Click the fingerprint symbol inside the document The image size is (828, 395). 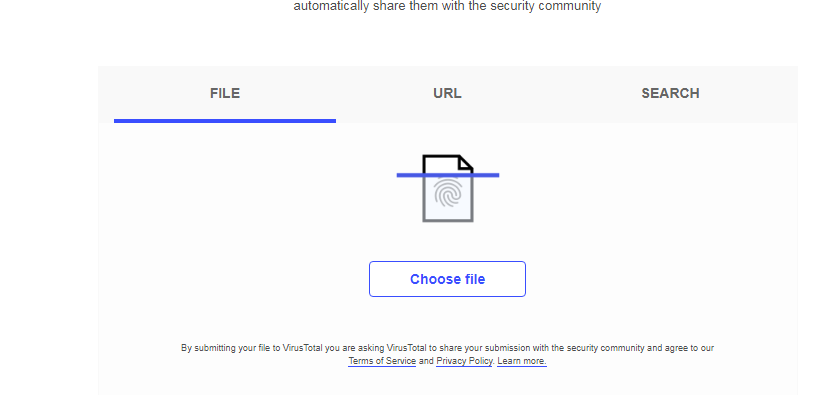[448, 193]
